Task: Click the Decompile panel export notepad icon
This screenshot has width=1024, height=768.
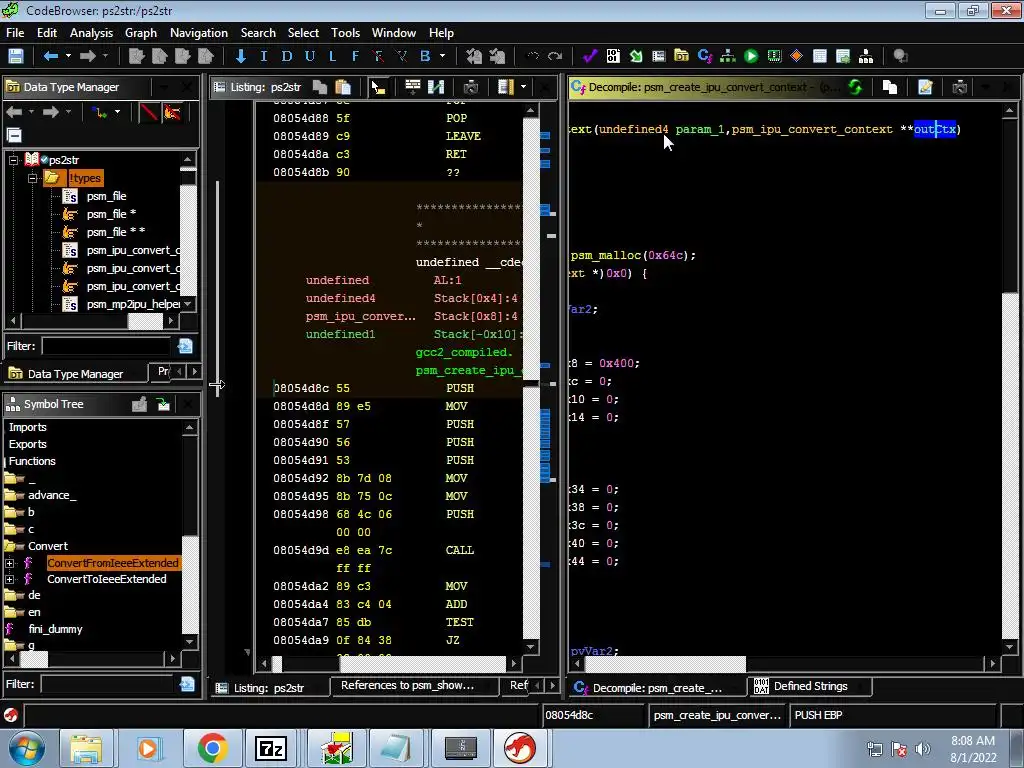Action: coord(925,87)
